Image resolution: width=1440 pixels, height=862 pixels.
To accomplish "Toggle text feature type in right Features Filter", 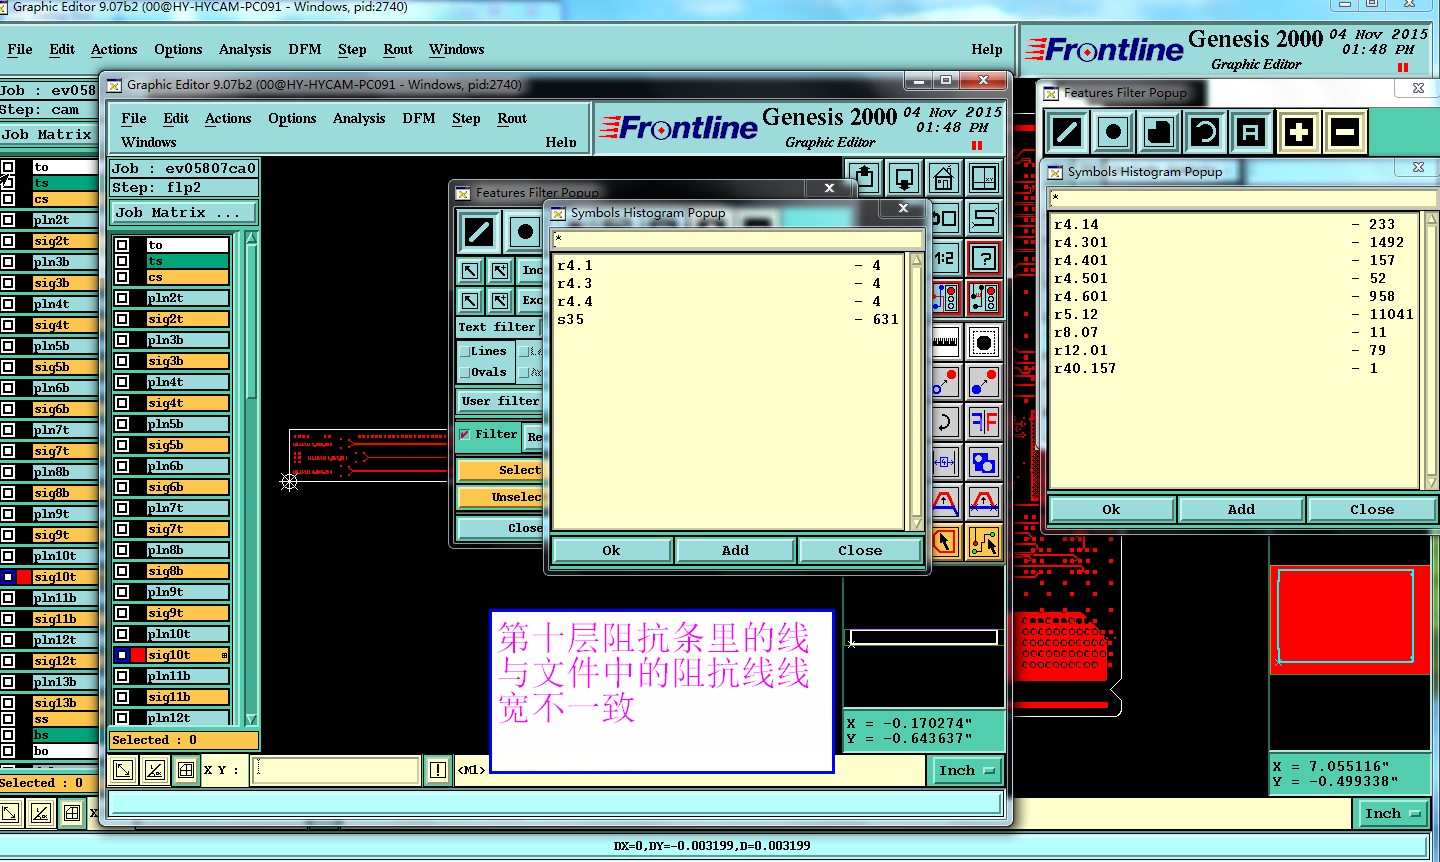I will 1251,132.
